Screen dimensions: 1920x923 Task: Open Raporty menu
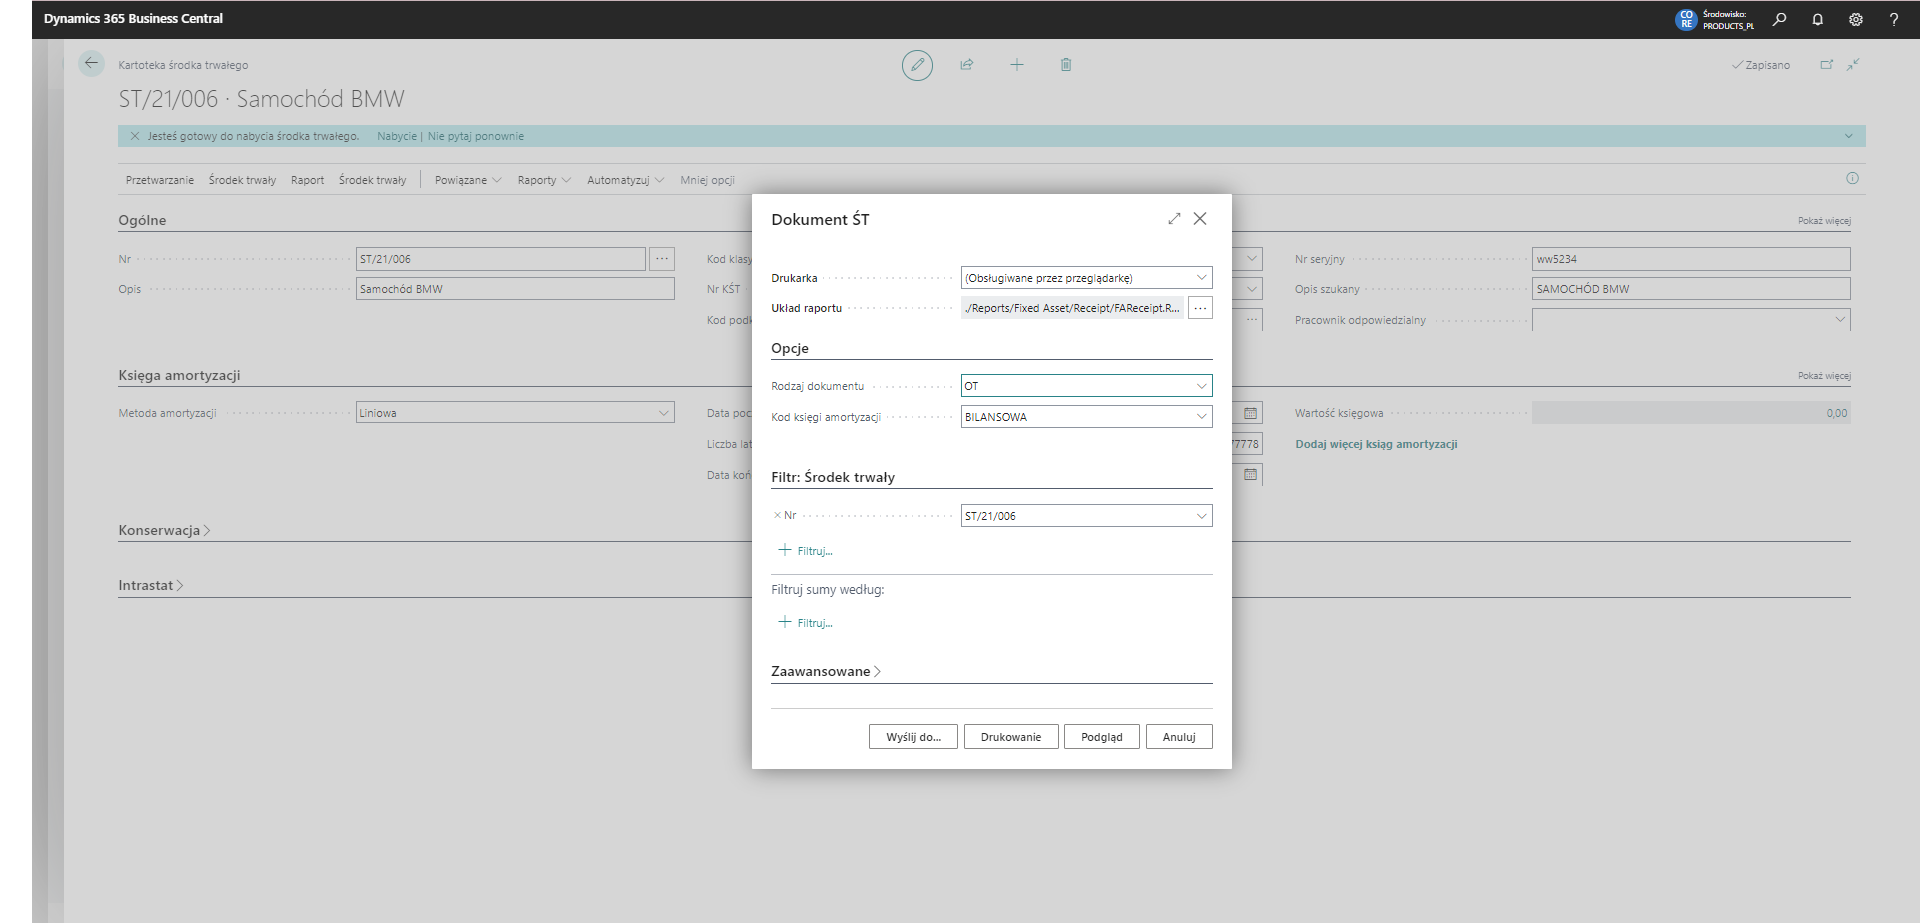pos(544,180)
